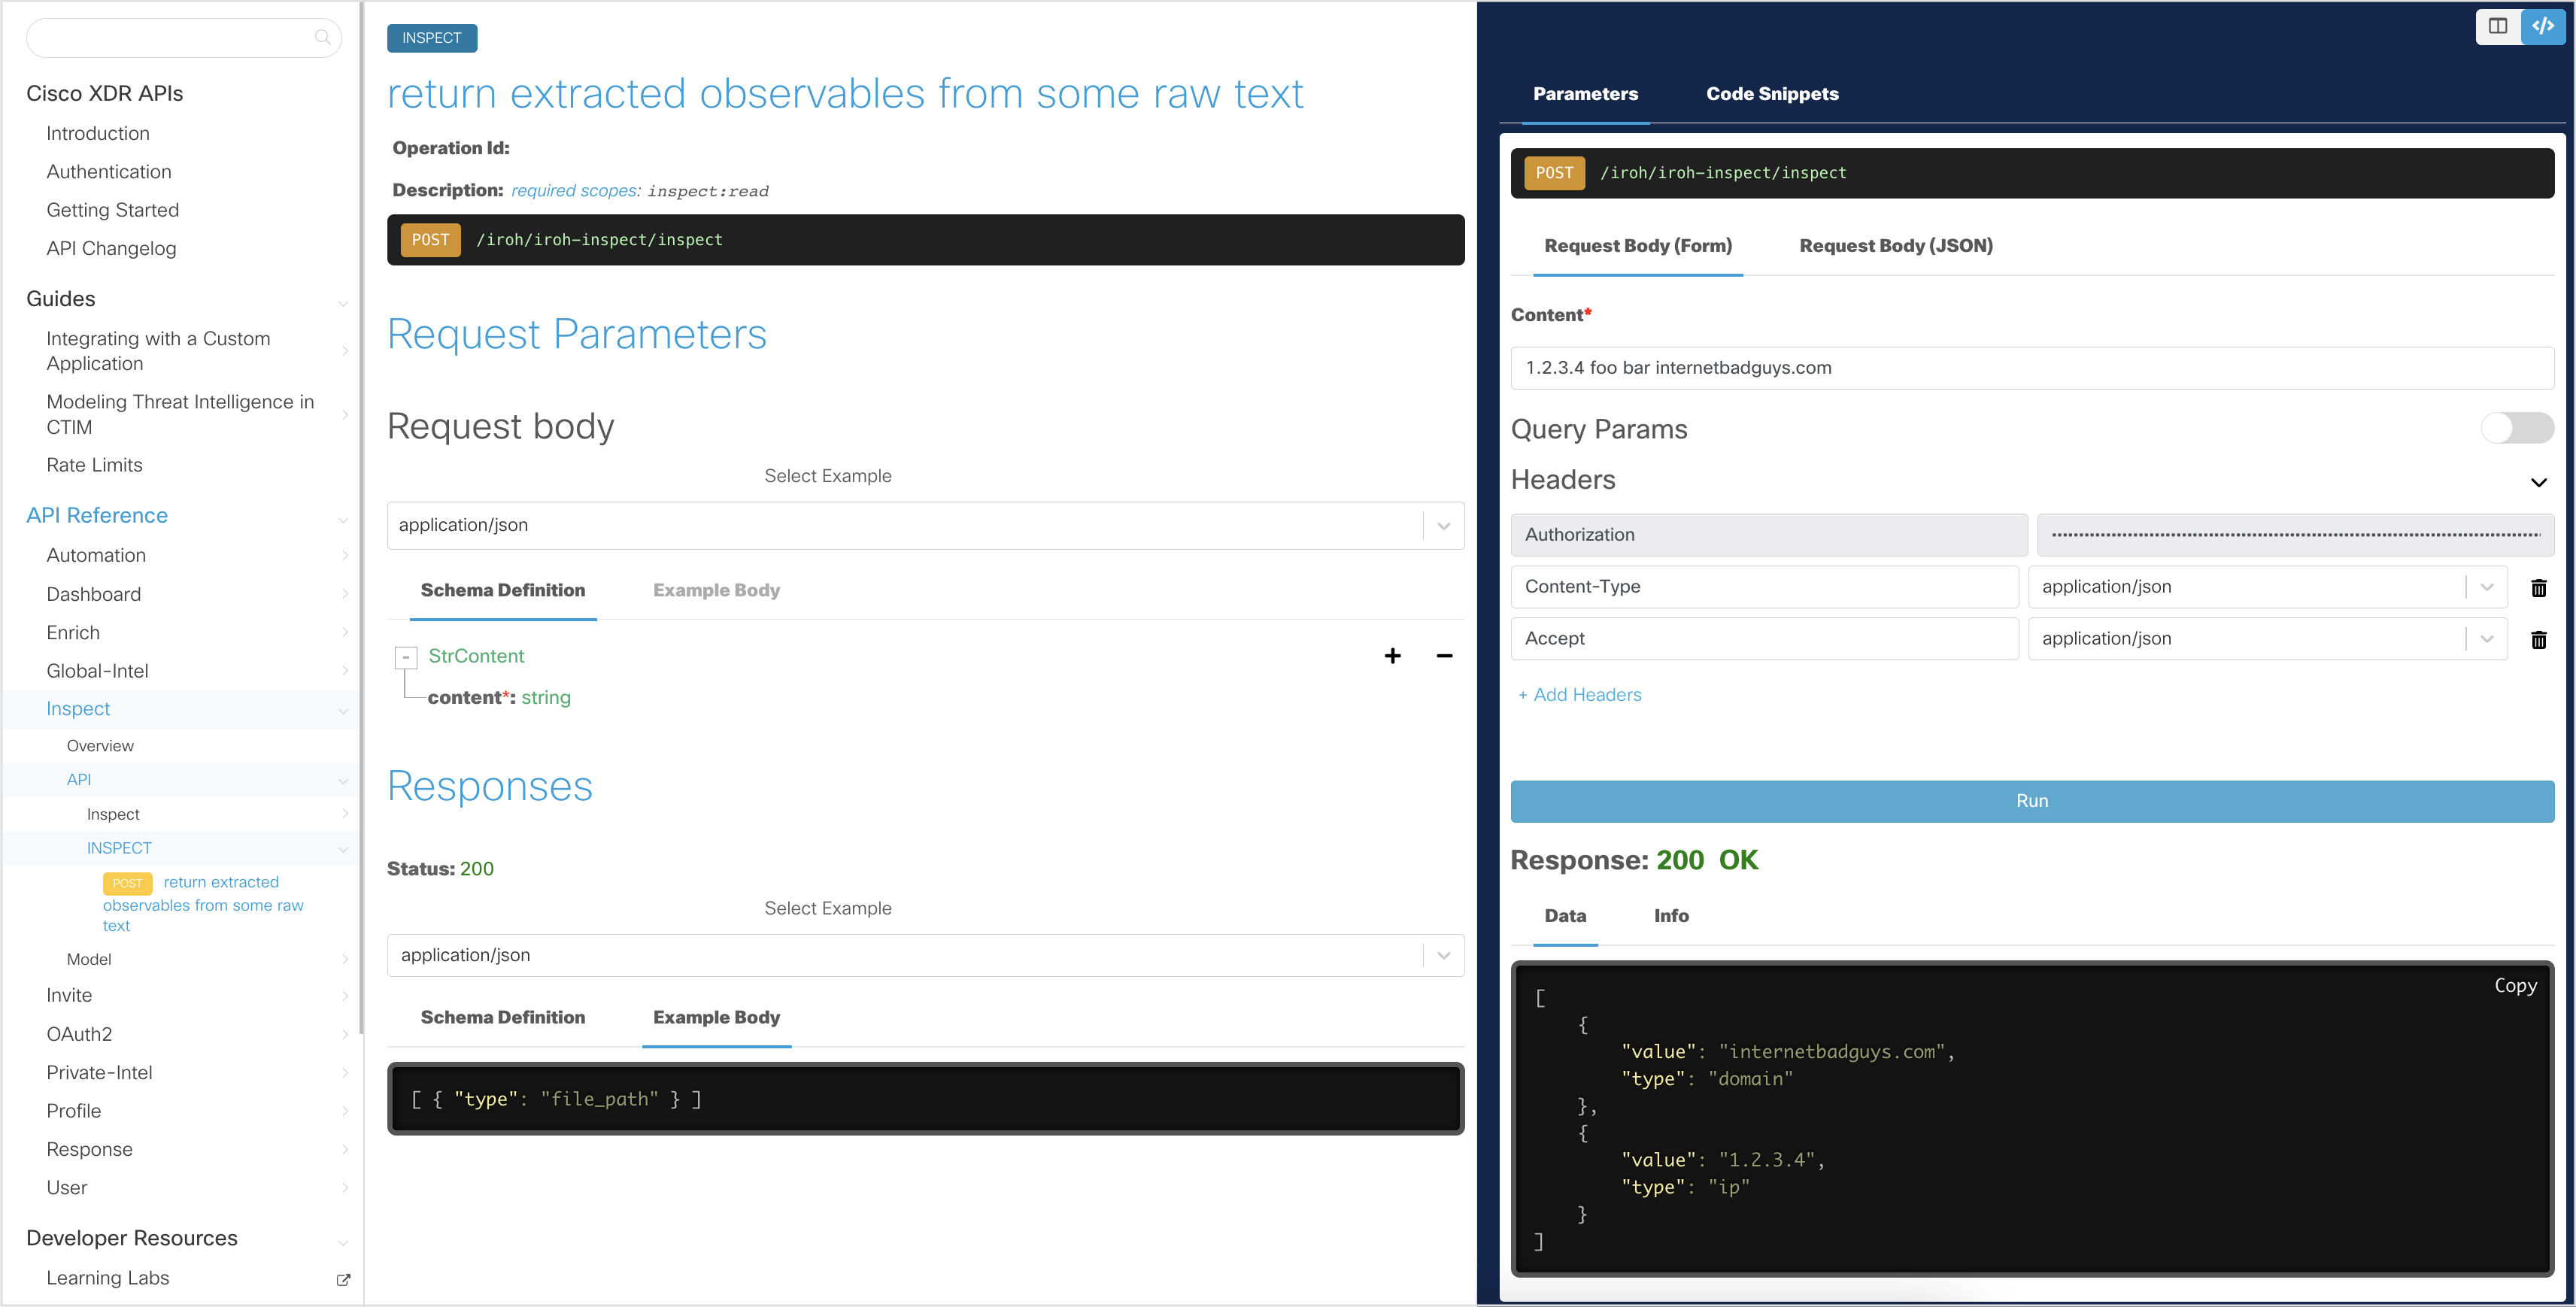Switch to split panel layout view icon

click(x=2497, y=26)
